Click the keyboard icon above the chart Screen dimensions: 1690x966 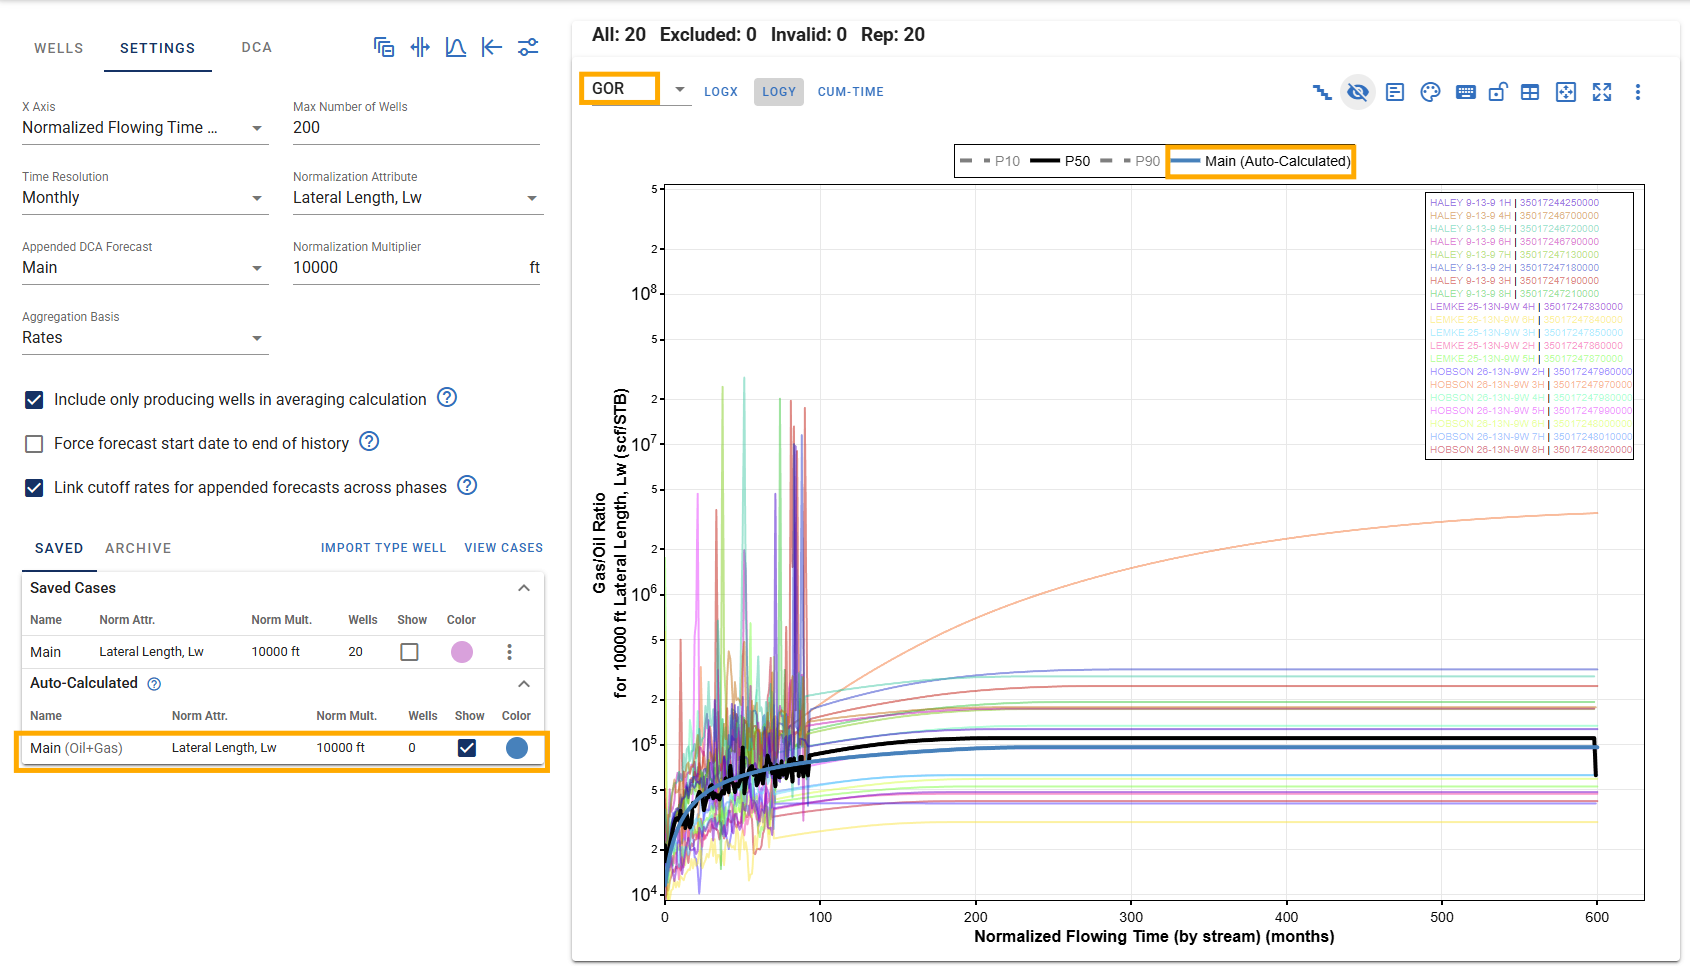point(1466,92)
